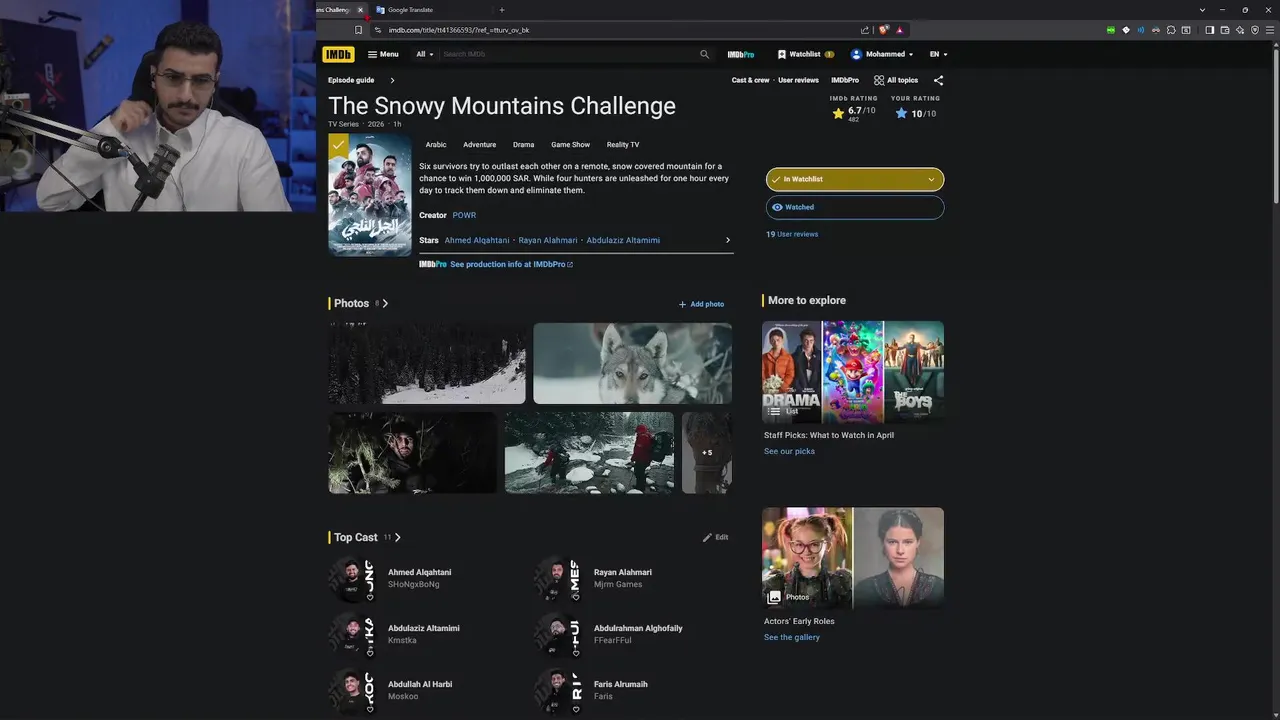Viewport: 1280px width, 720px height.
Task: Toggle favorite heart on Abdulaziz Altamimi photo
Action: (369, 652)
